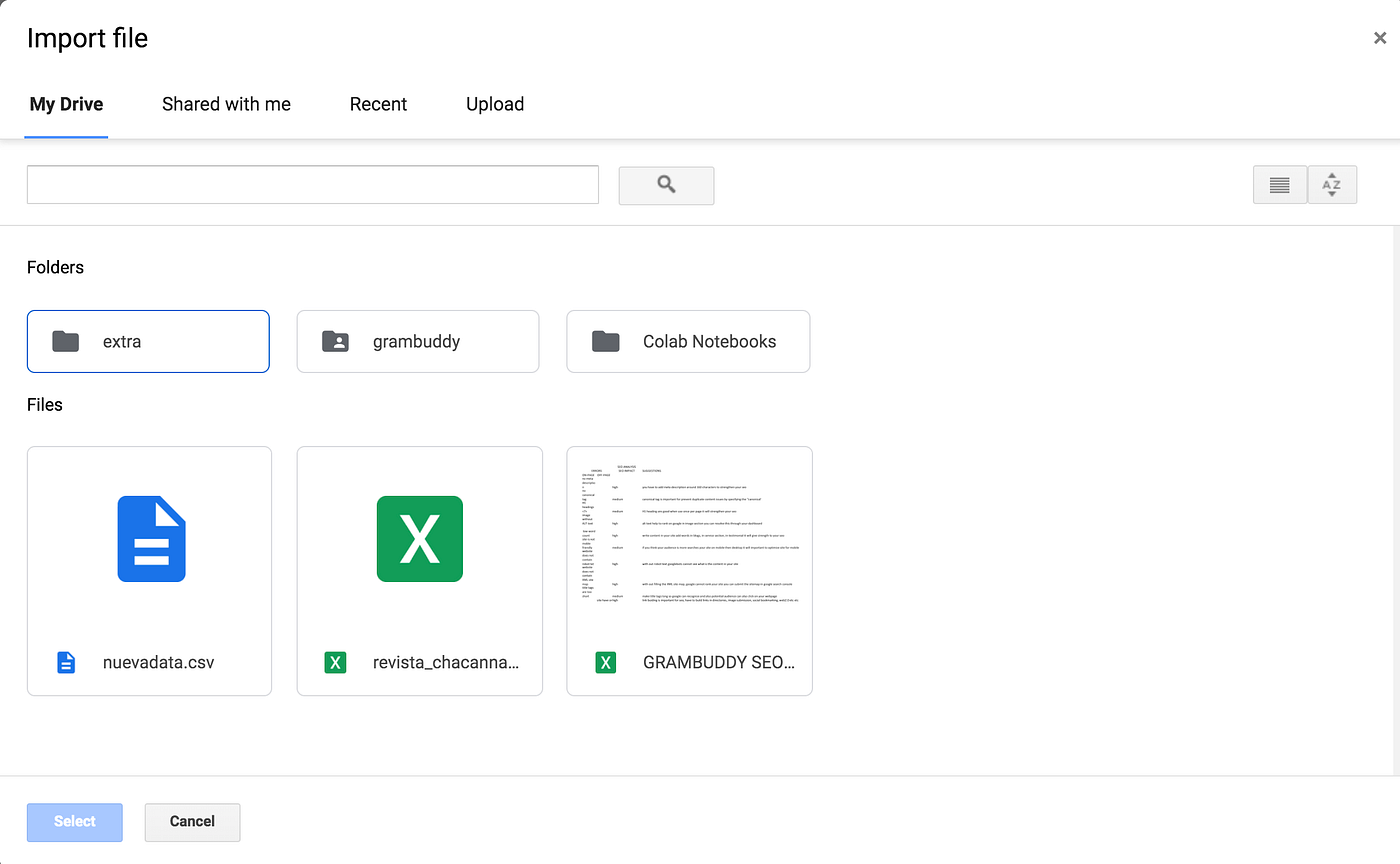
Task: Click inside the search input field
Action: pos(312,184)
